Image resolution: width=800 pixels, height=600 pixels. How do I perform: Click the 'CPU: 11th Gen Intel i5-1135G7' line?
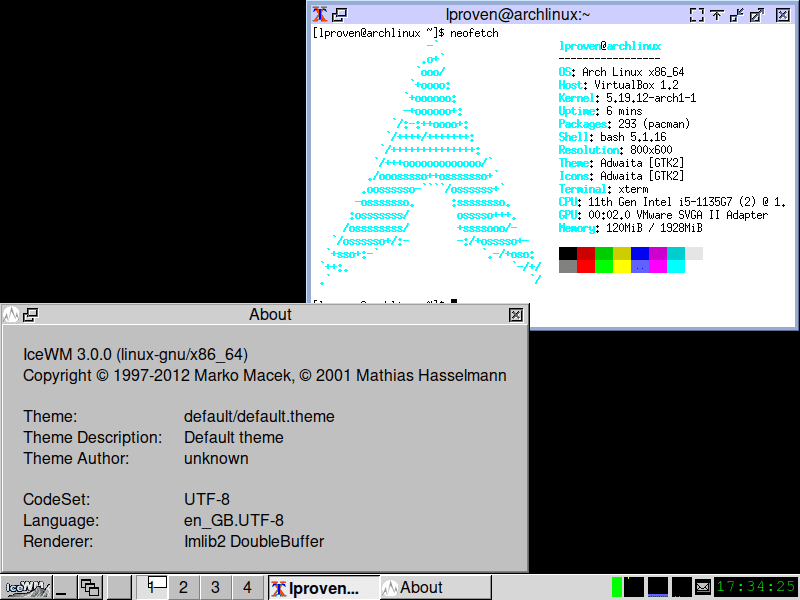click(x=672, y=202)
